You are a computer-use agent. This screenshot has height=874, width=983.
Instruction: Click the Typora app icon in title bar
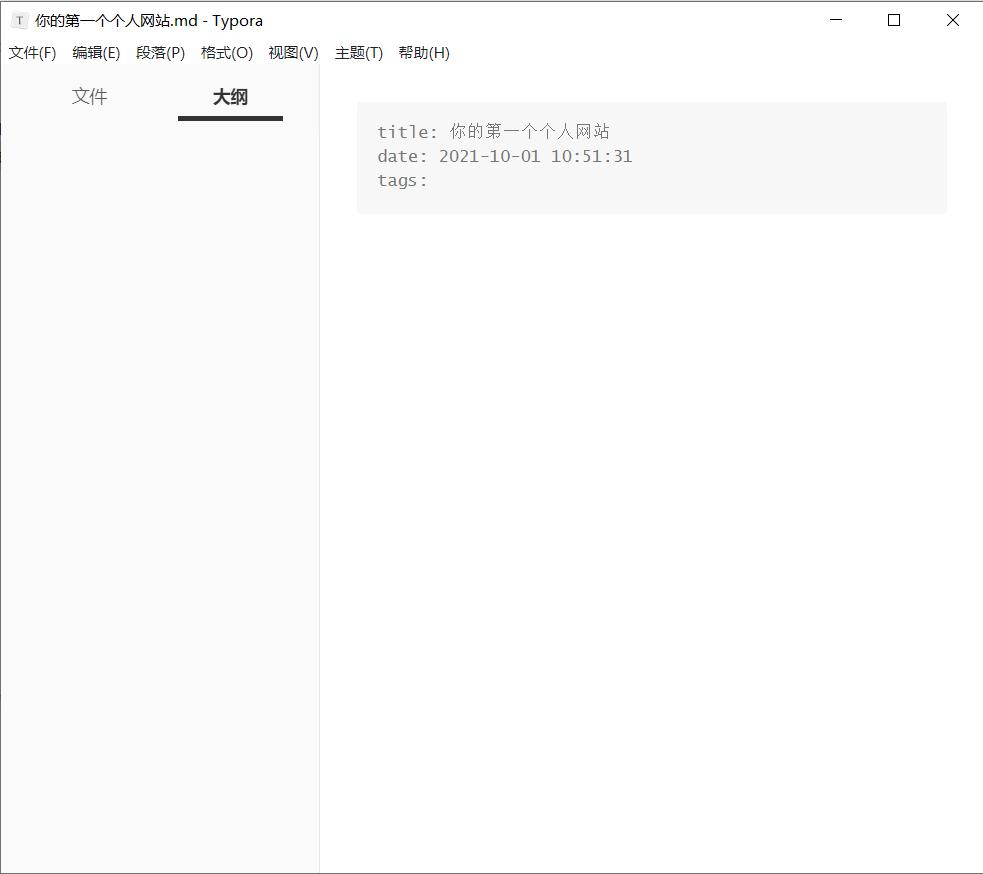[x=19, y=21]
